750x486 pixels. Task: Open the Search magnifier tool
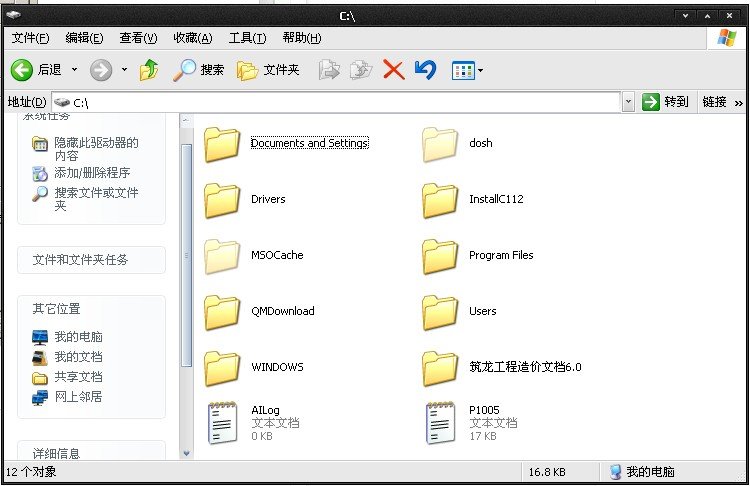pyautogui.click(x=184, y=70)
